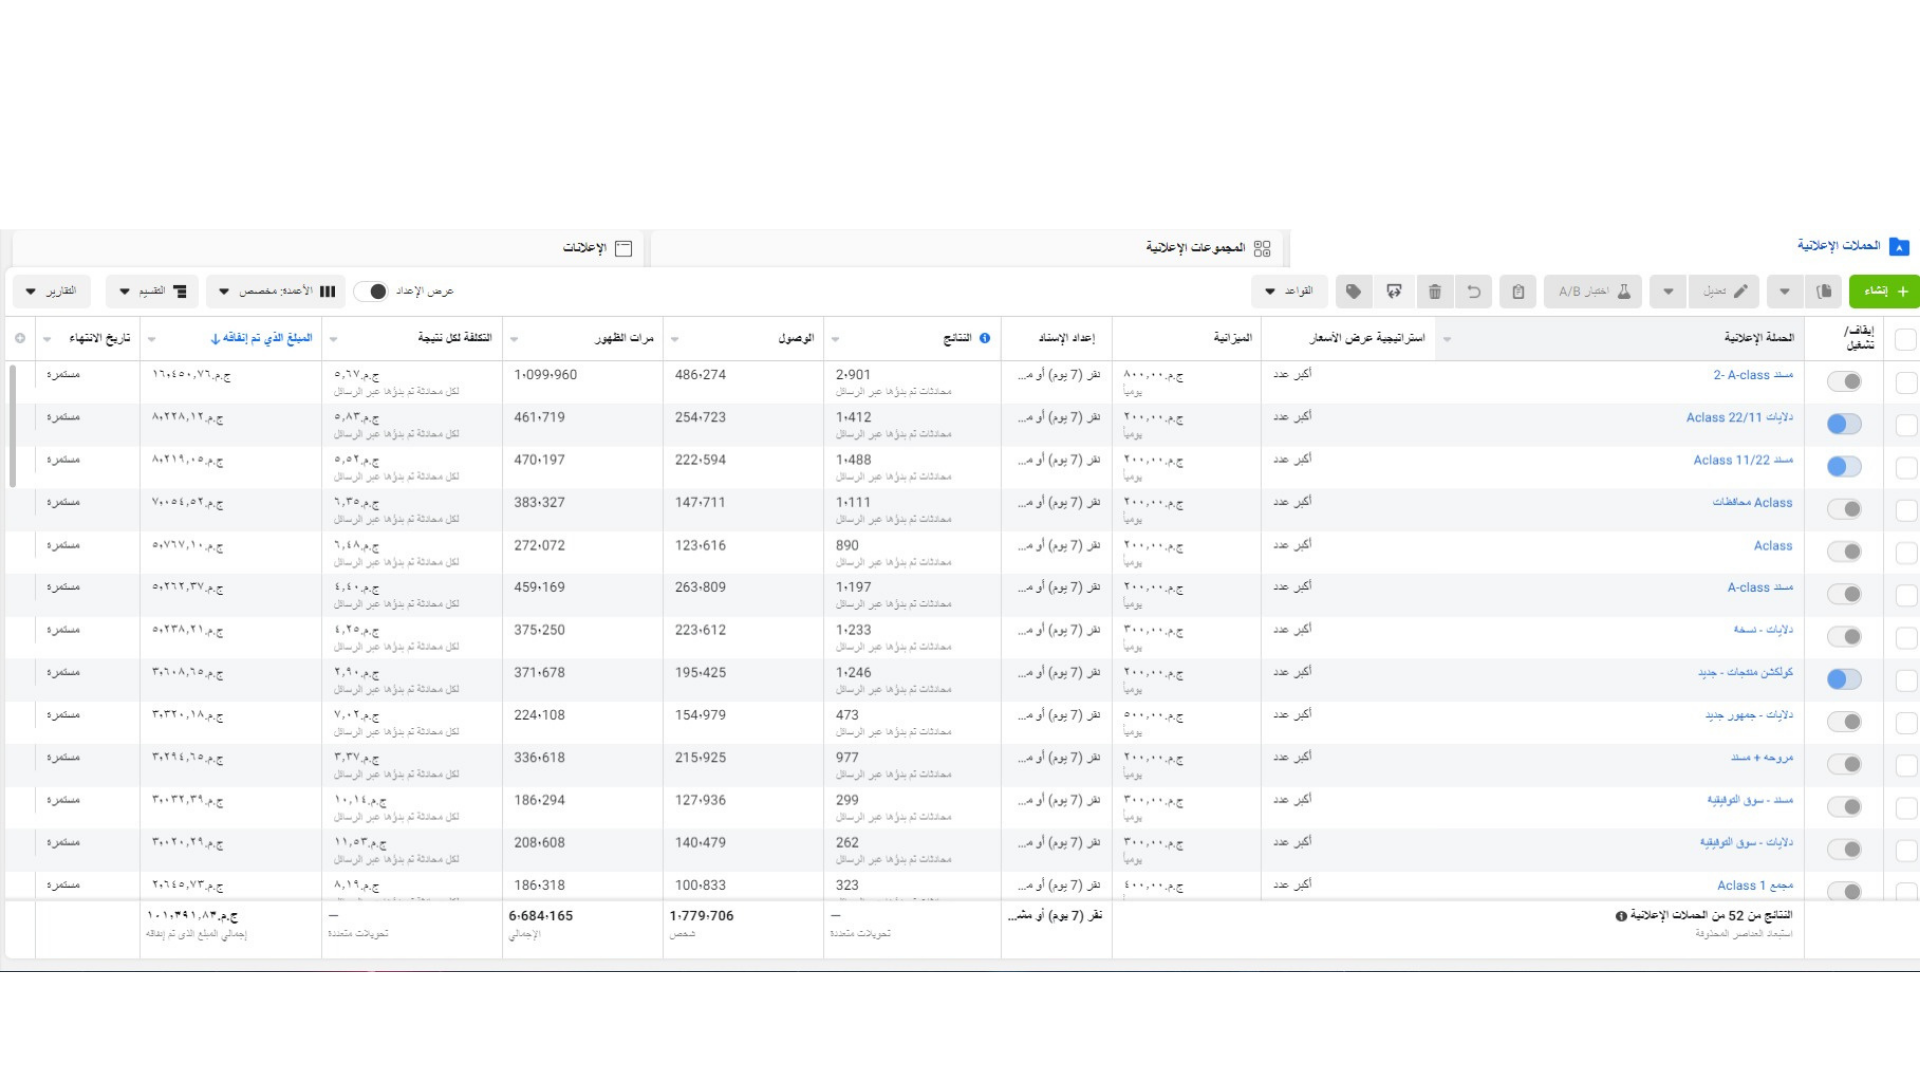
Task: Click the edit pencil button
Action: click(x=1725, y=291)
